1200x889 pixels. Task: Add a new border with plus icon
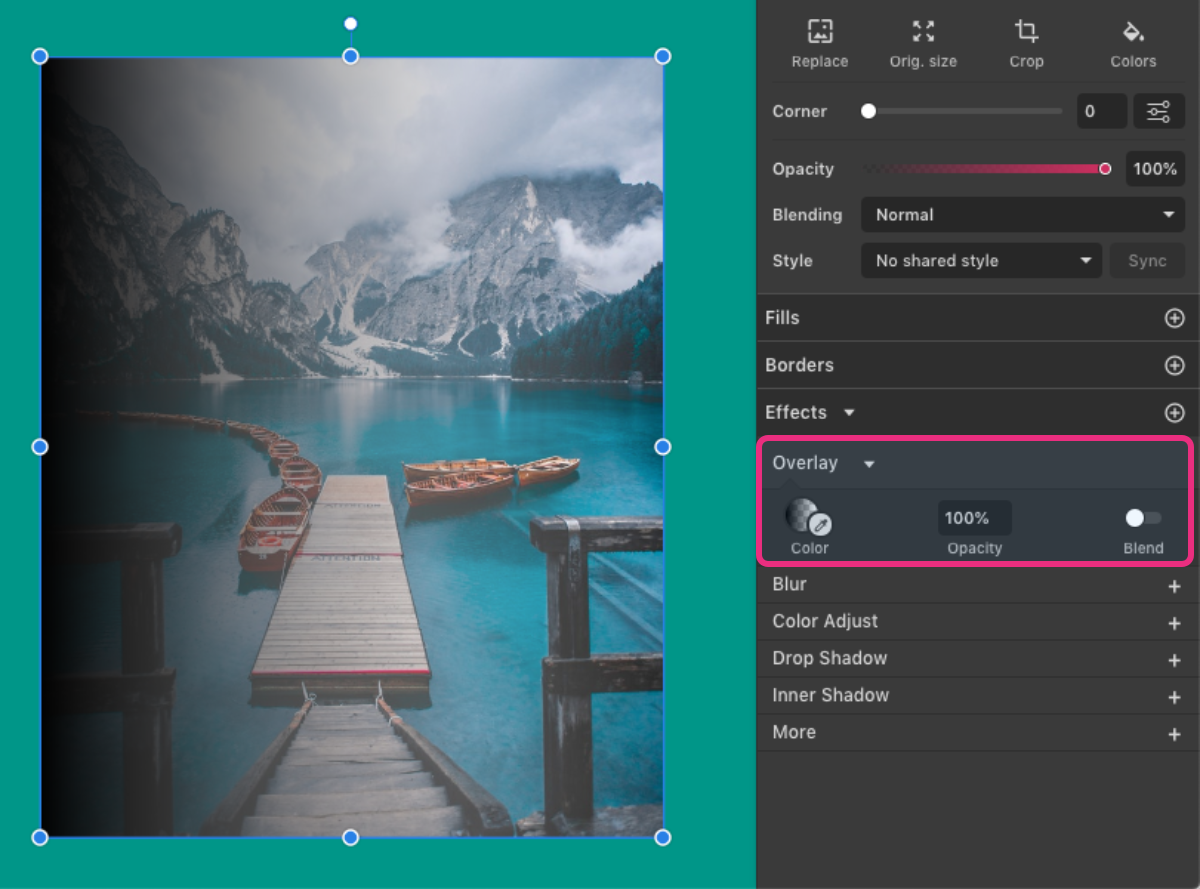pyautogui.click(x=1174, y=366)
